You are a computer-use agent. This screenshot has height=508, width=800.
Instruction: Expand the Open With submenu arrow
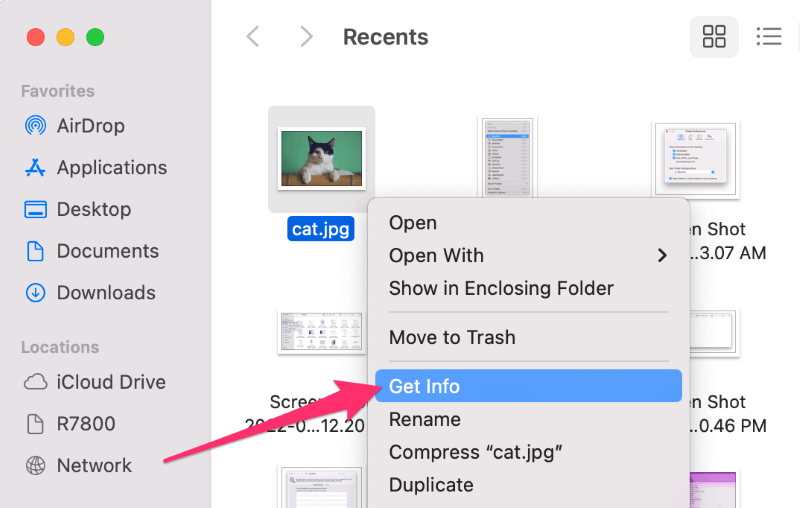point(662,256)
